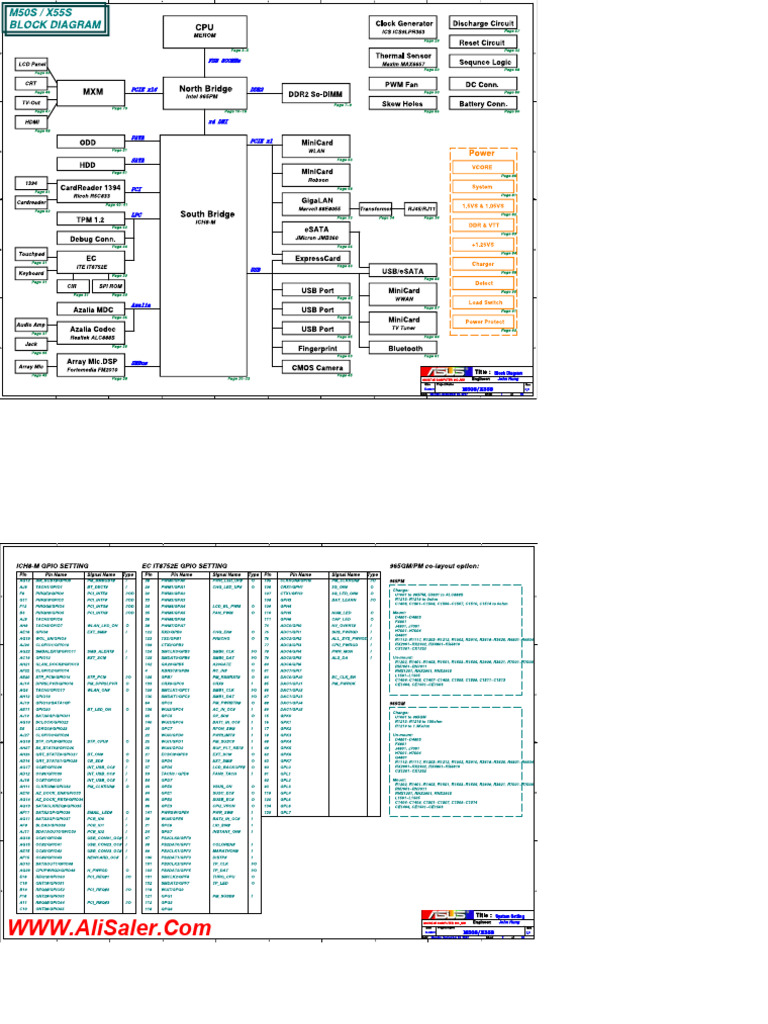Select the CMOS Camera block
This screenshot has height=1024, width=768.
(316, 367)
